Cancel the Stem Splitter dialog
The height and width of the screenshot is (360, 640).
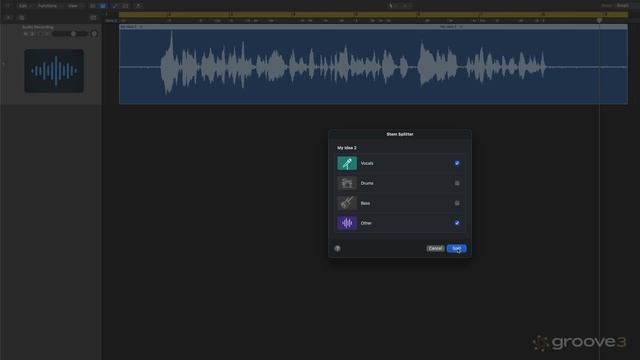pos(435,248)
